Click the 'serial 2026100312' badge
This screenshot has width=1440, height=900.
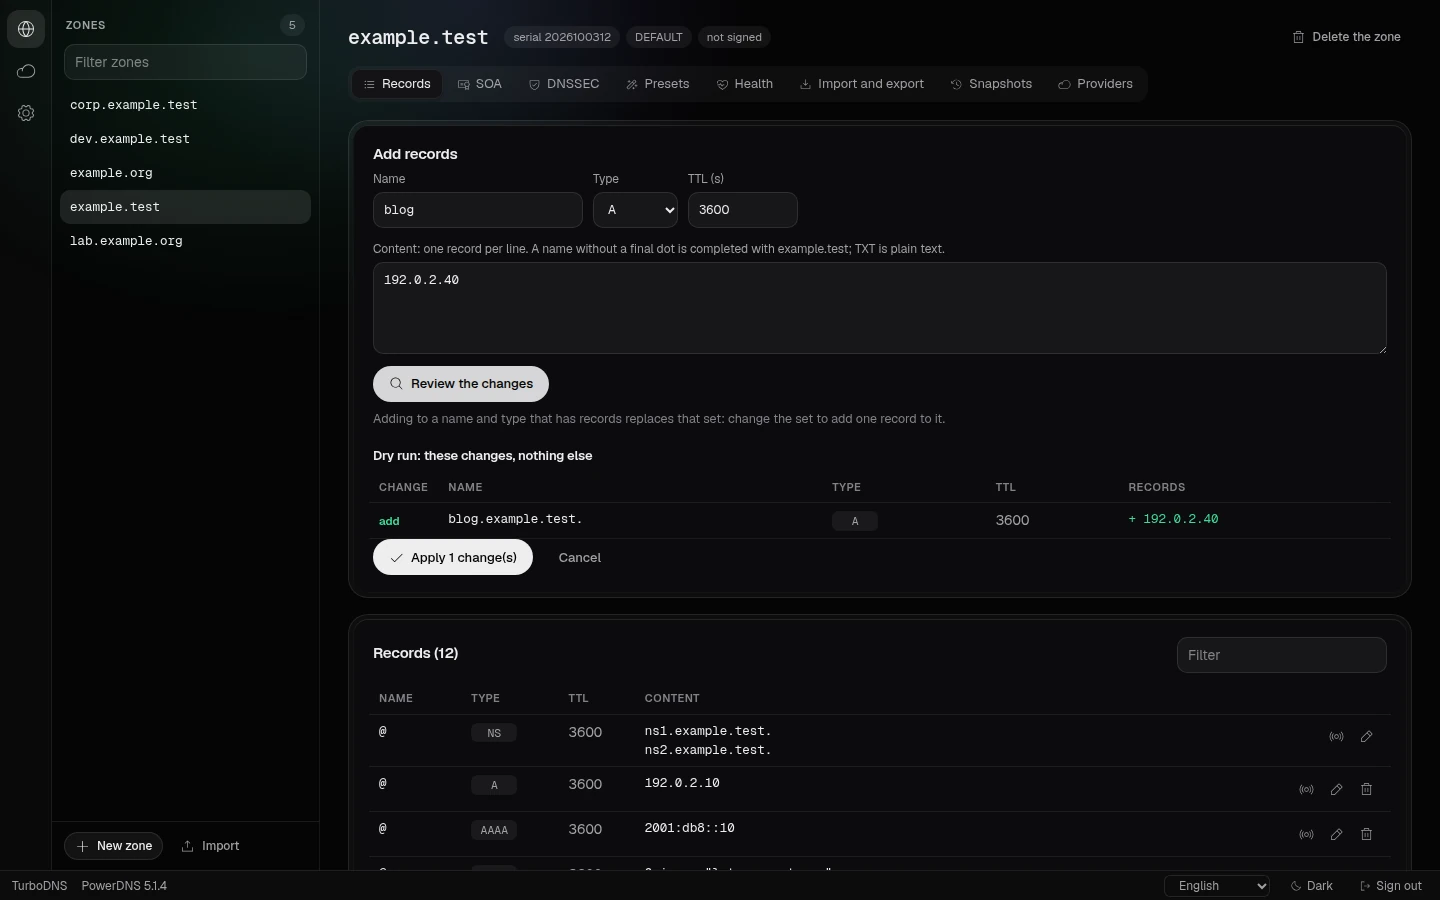point(562,37)
